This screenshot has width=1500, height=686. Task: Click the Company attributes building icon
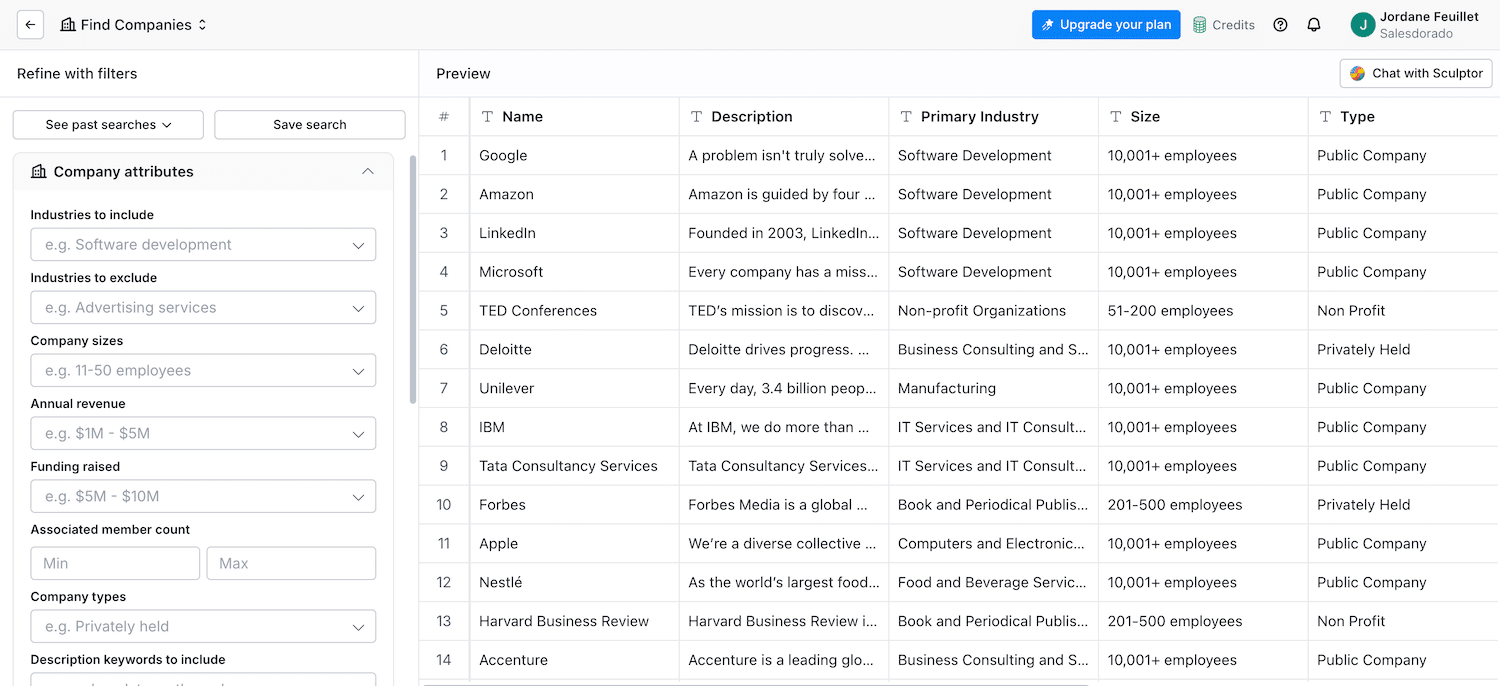[x=39, y=172]
